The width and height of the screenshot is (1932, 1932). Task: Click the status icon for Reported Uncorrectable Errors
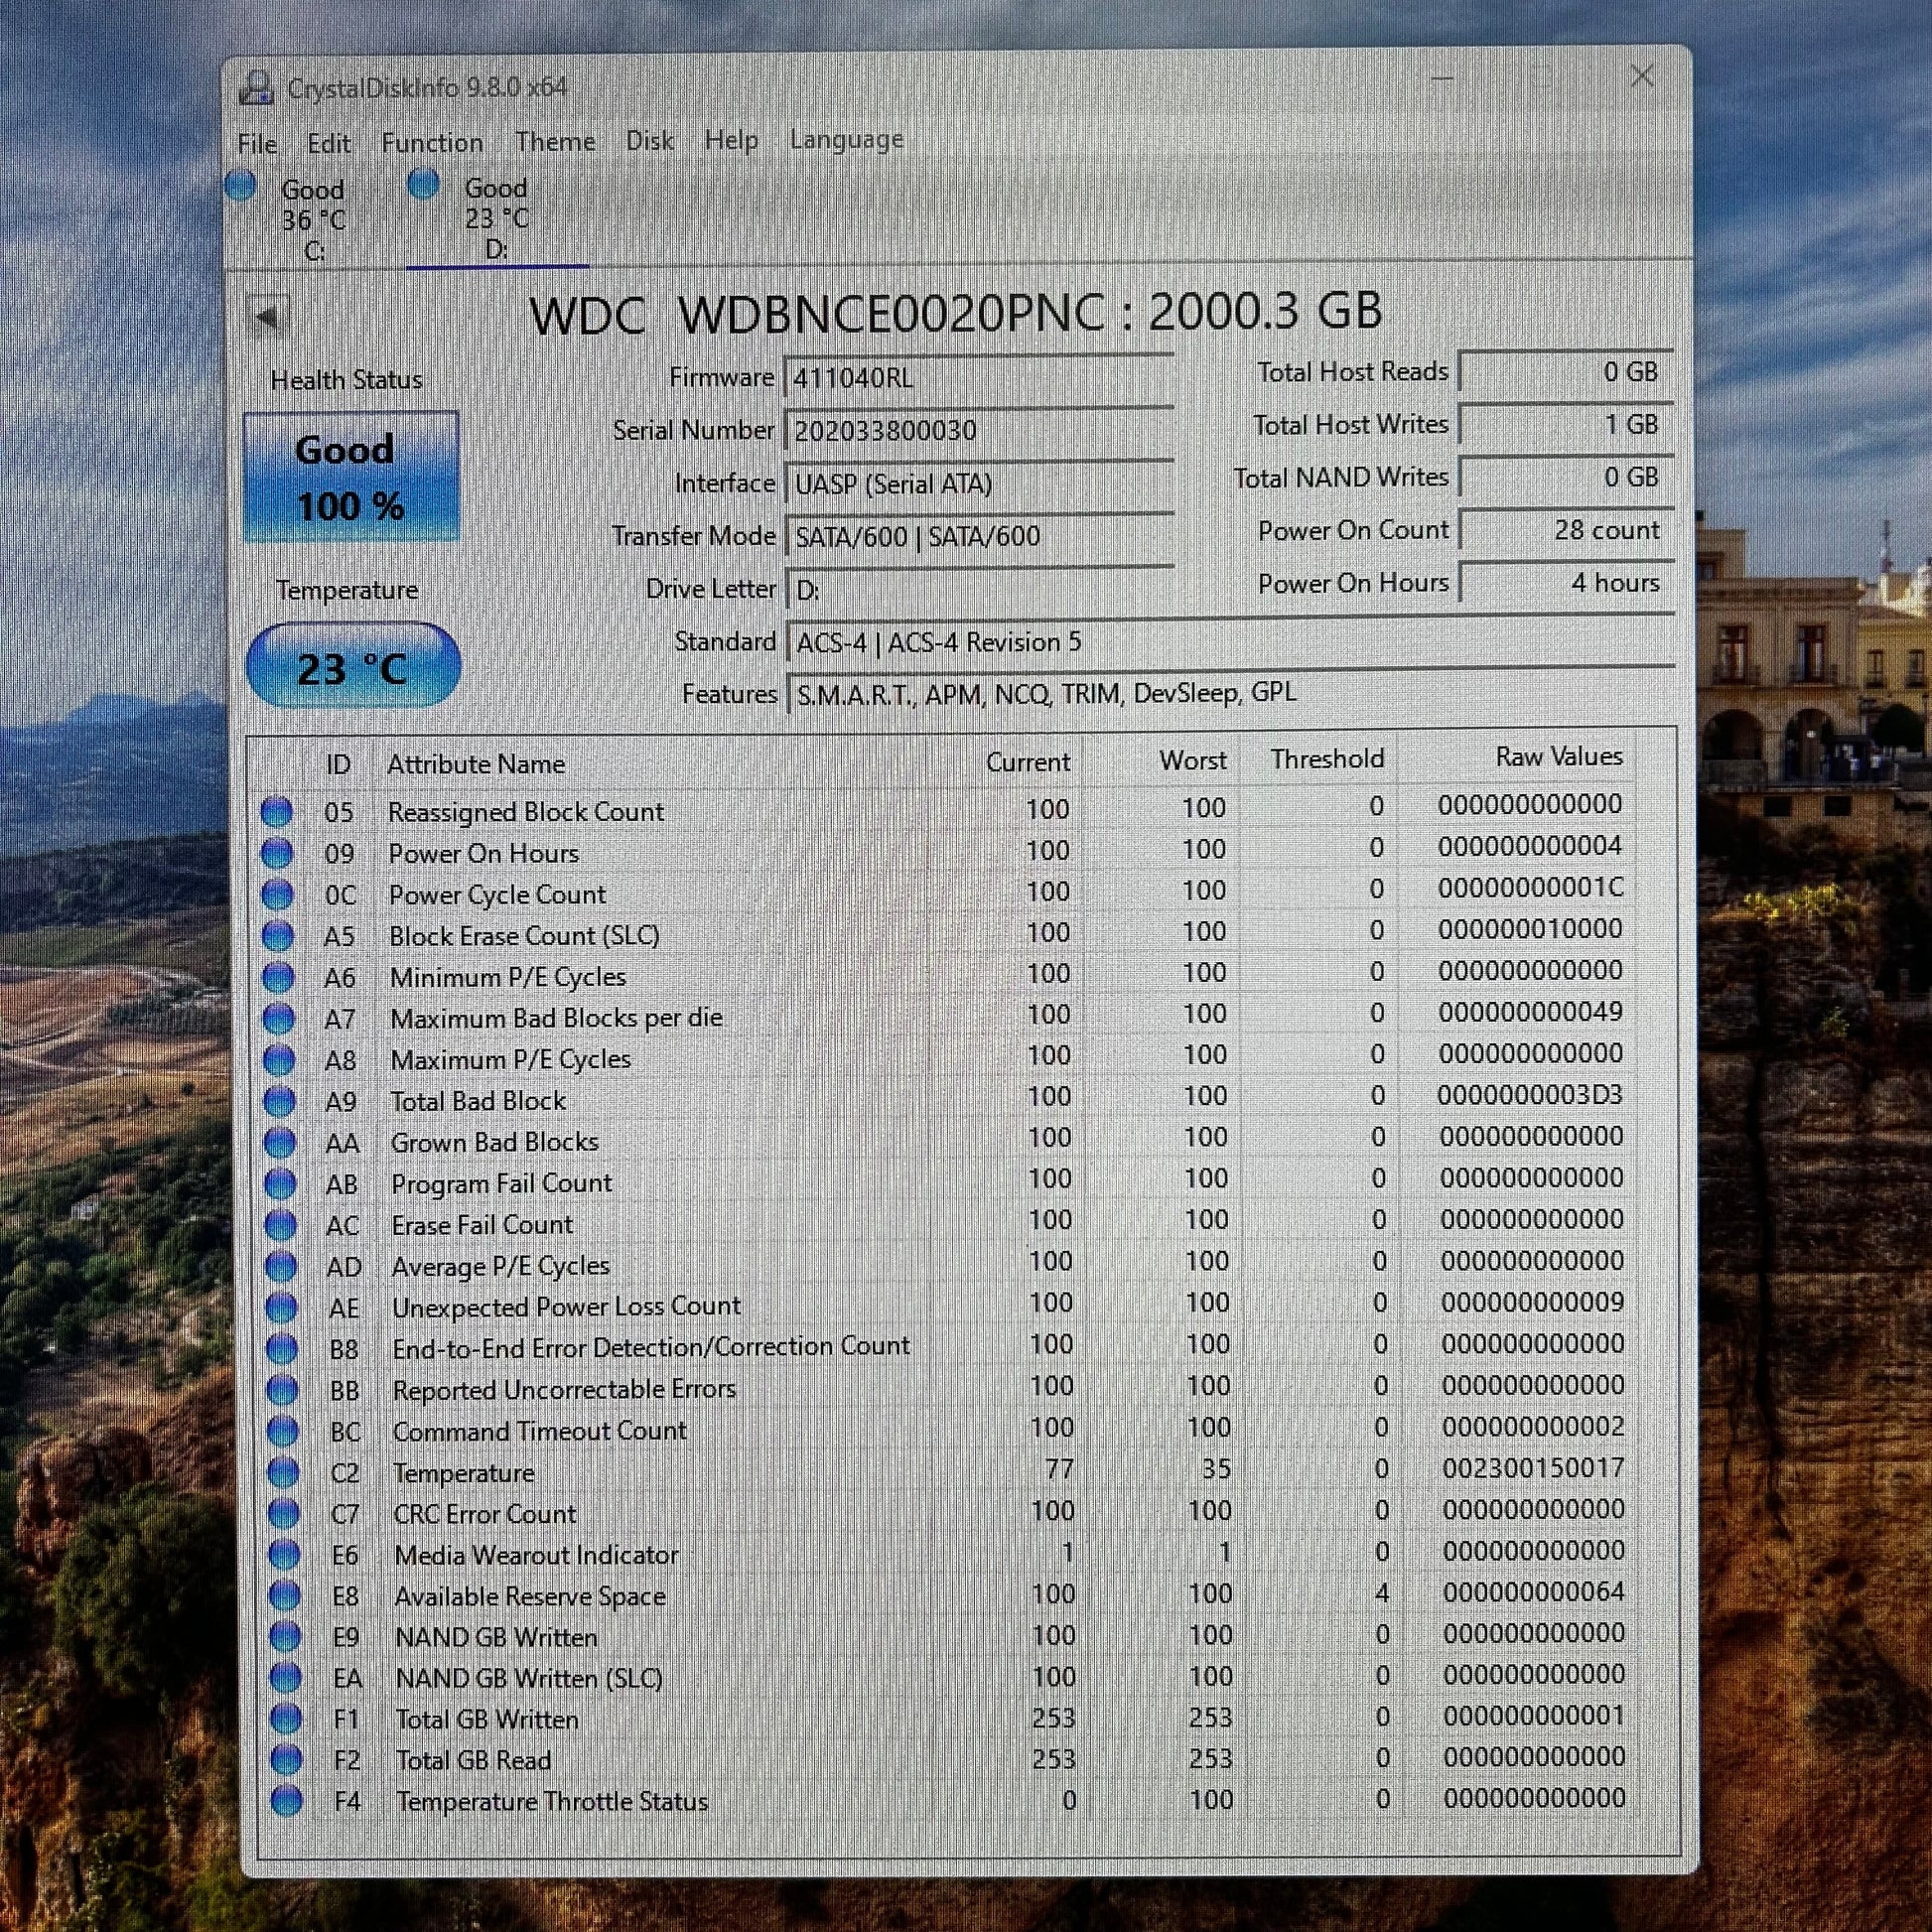point(283,1390)
